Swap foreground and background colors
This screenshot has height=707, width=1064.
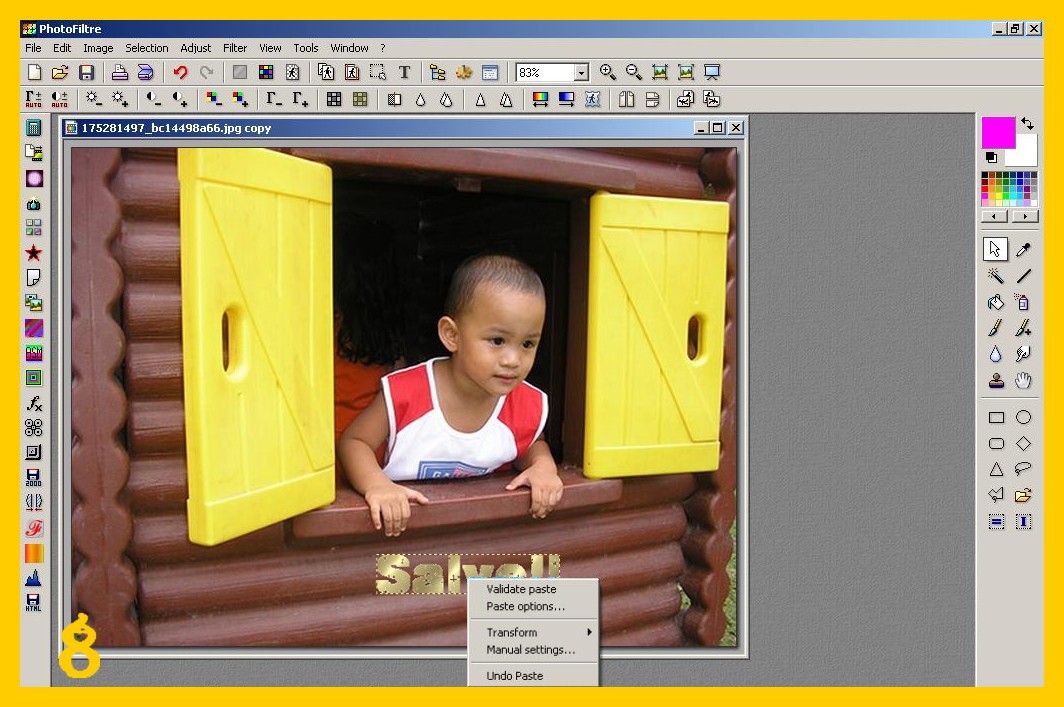[x=1027, y=124]
